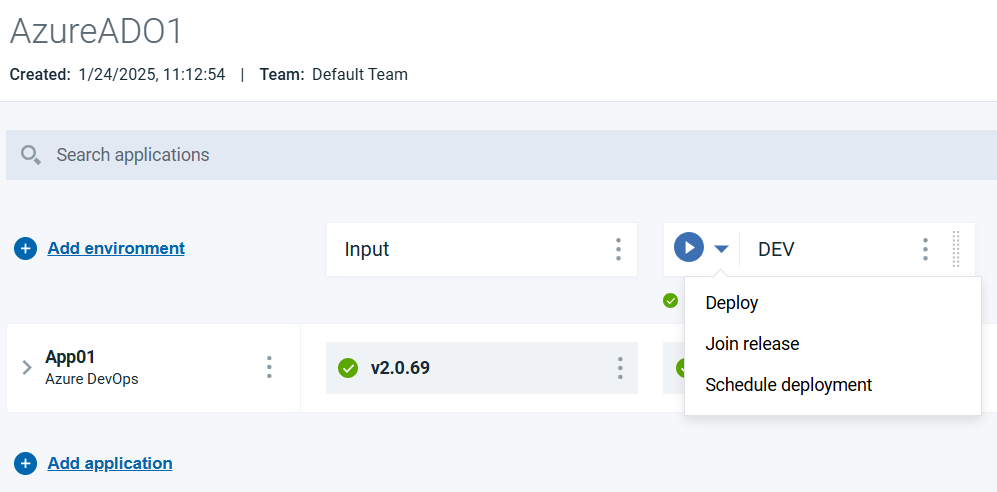Choose Join release menu option
Image resolution: width=997 pixels, height=492 pixels.
[x=752, y=344]
